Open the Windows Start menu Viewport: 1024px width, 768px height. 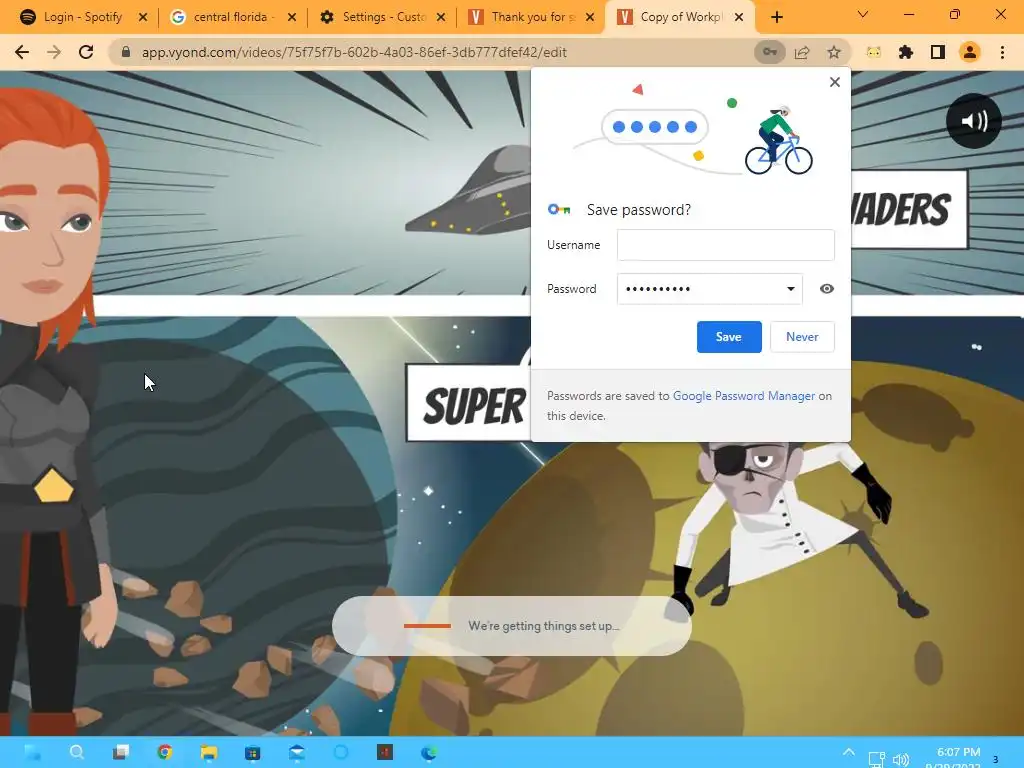click(33, 752)
